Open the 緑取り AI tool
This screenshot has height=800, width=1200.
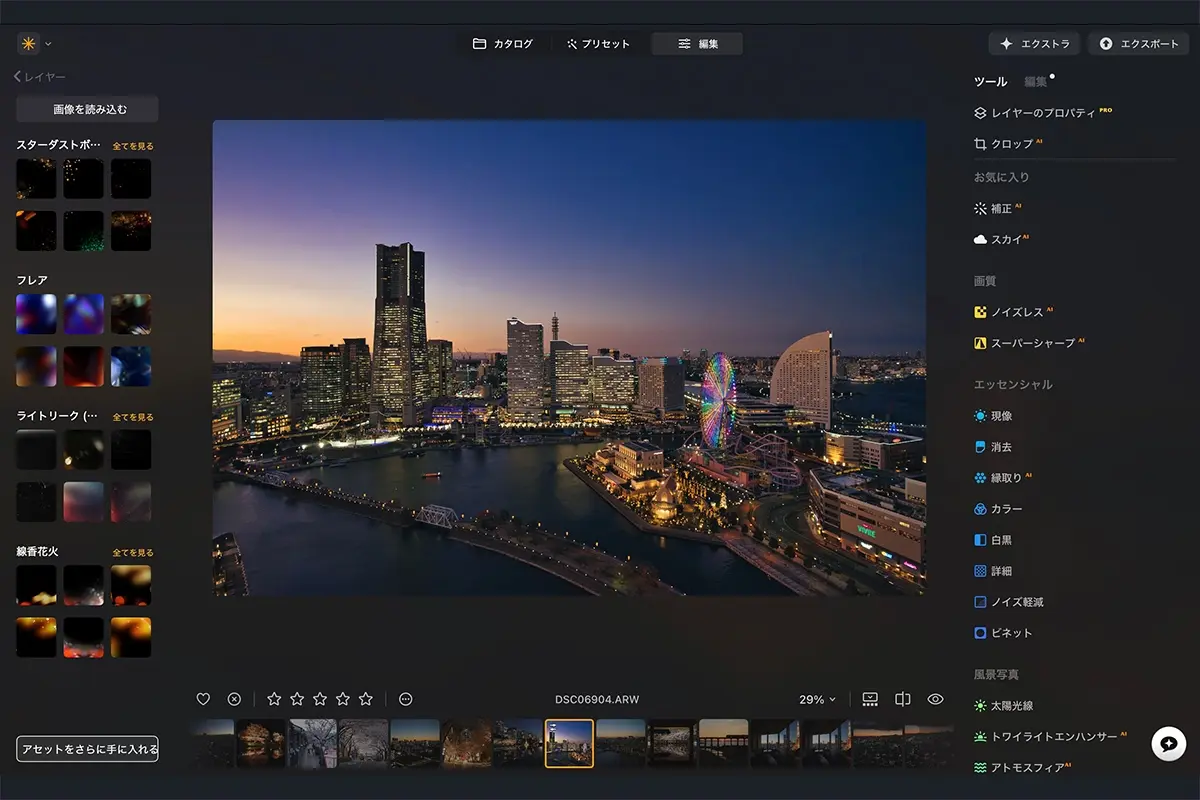click(x=1002, y=478)
